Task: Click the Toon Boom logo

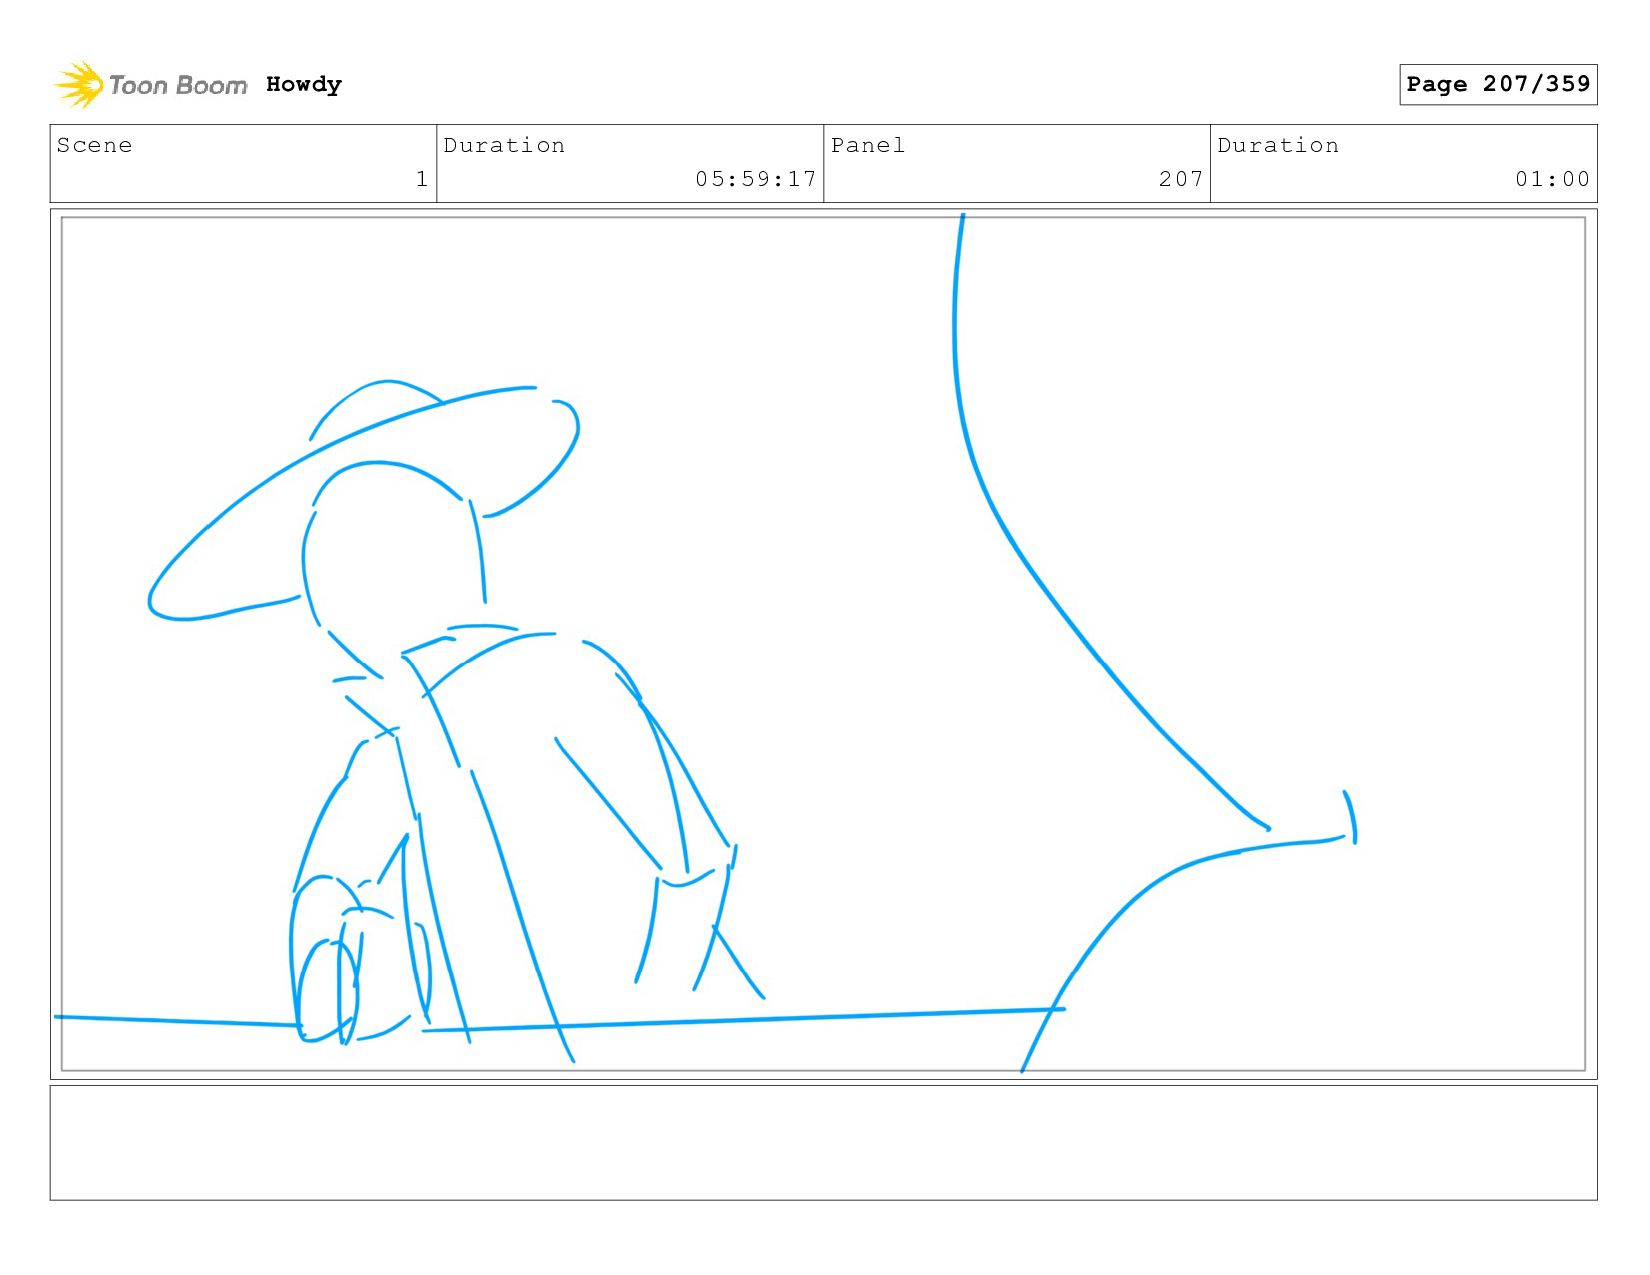Action: 150,85
